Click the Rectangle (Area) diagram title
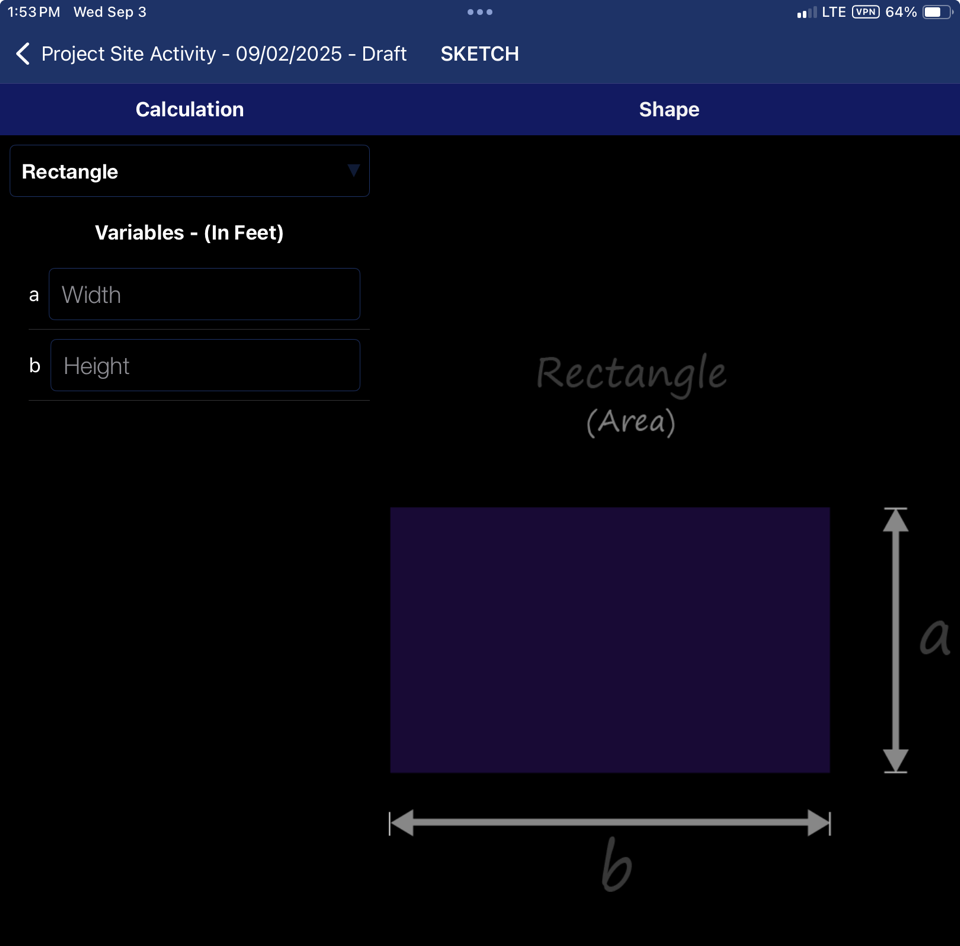Viewport: 960px width, 946px height. (x=631, y=392)
